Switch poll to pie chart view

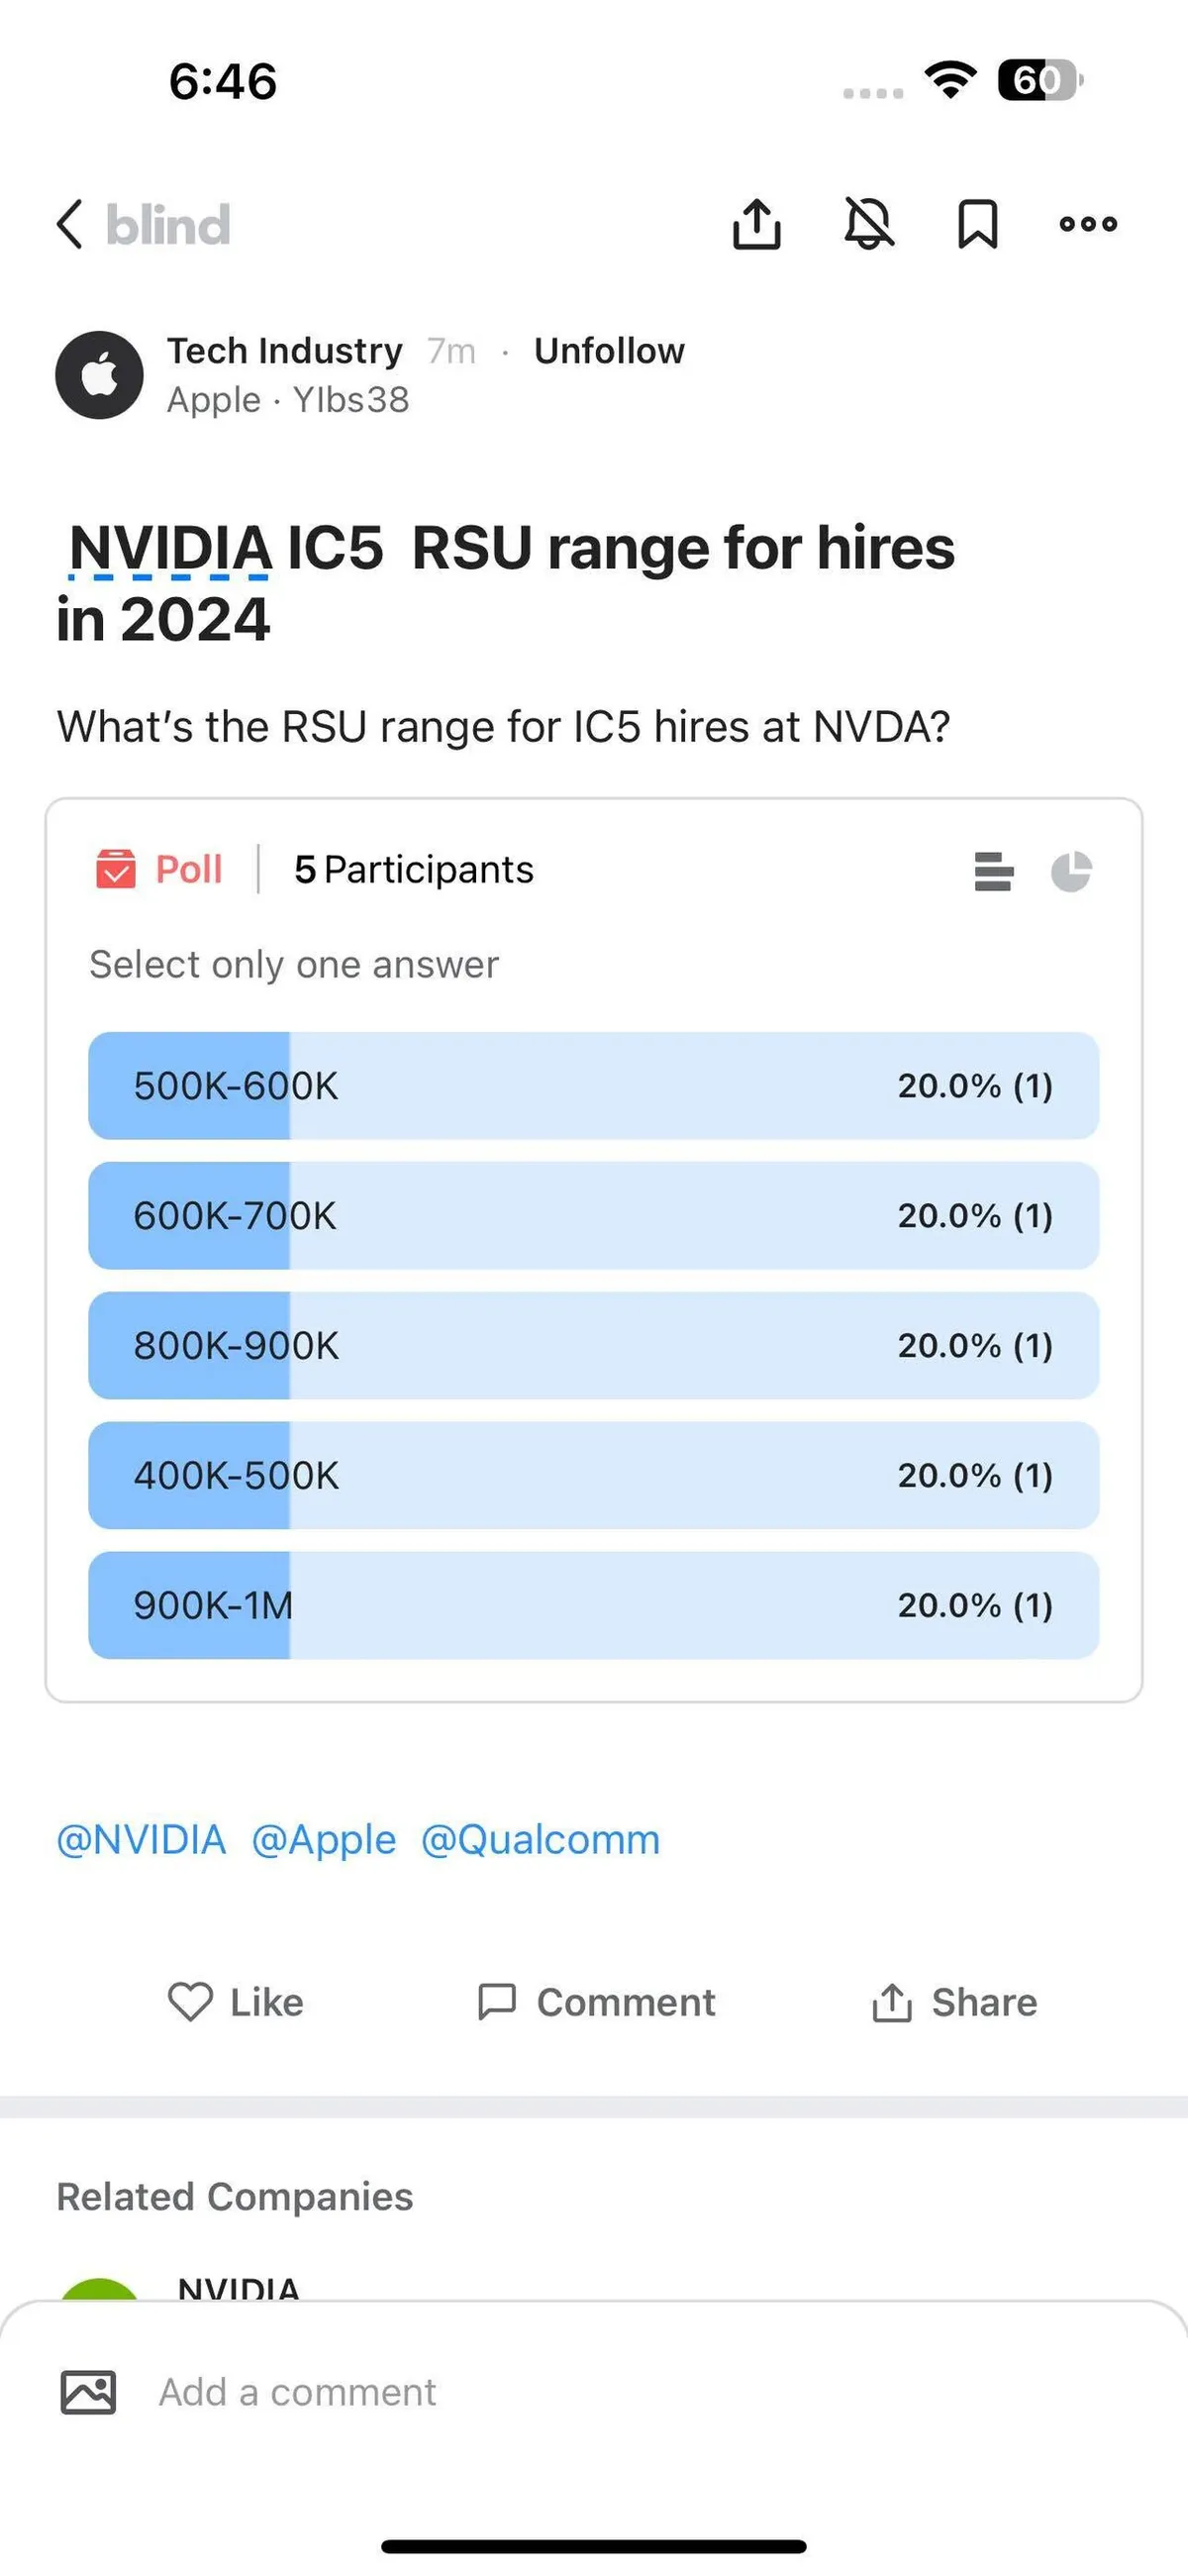pos(1071,871)
